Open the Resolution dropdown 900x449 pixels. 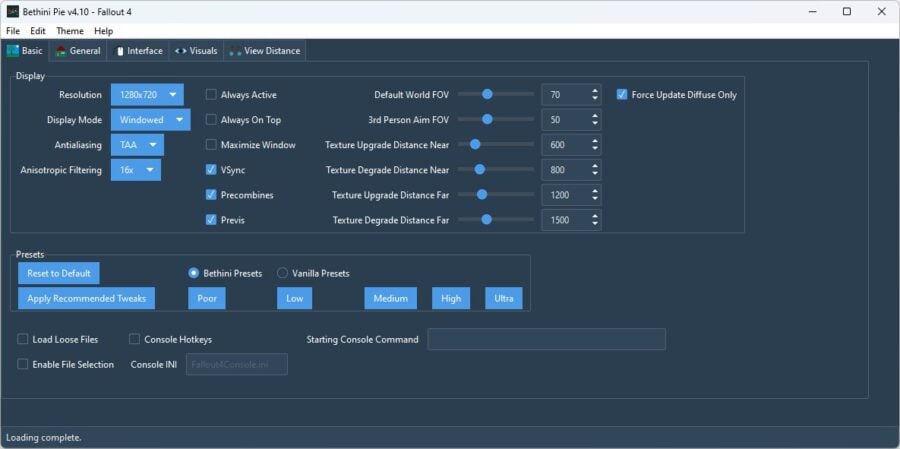pos(148,95)
